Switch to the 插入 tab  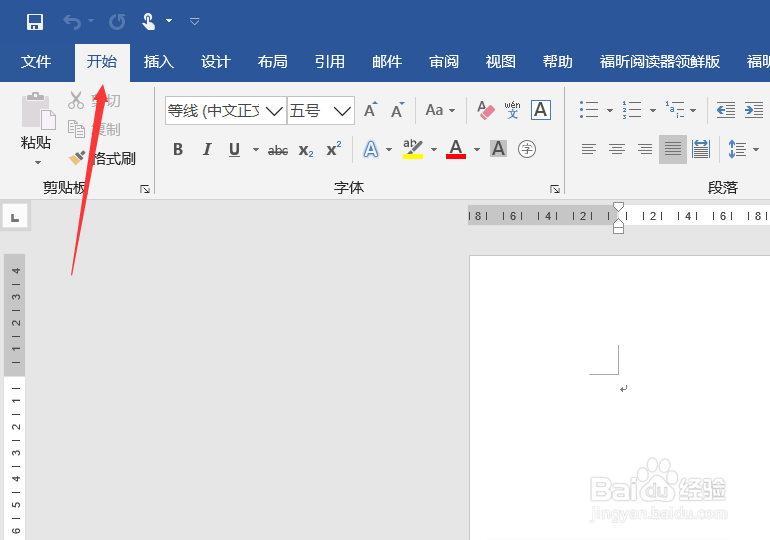pyautogui.click(x=159, y=62)
